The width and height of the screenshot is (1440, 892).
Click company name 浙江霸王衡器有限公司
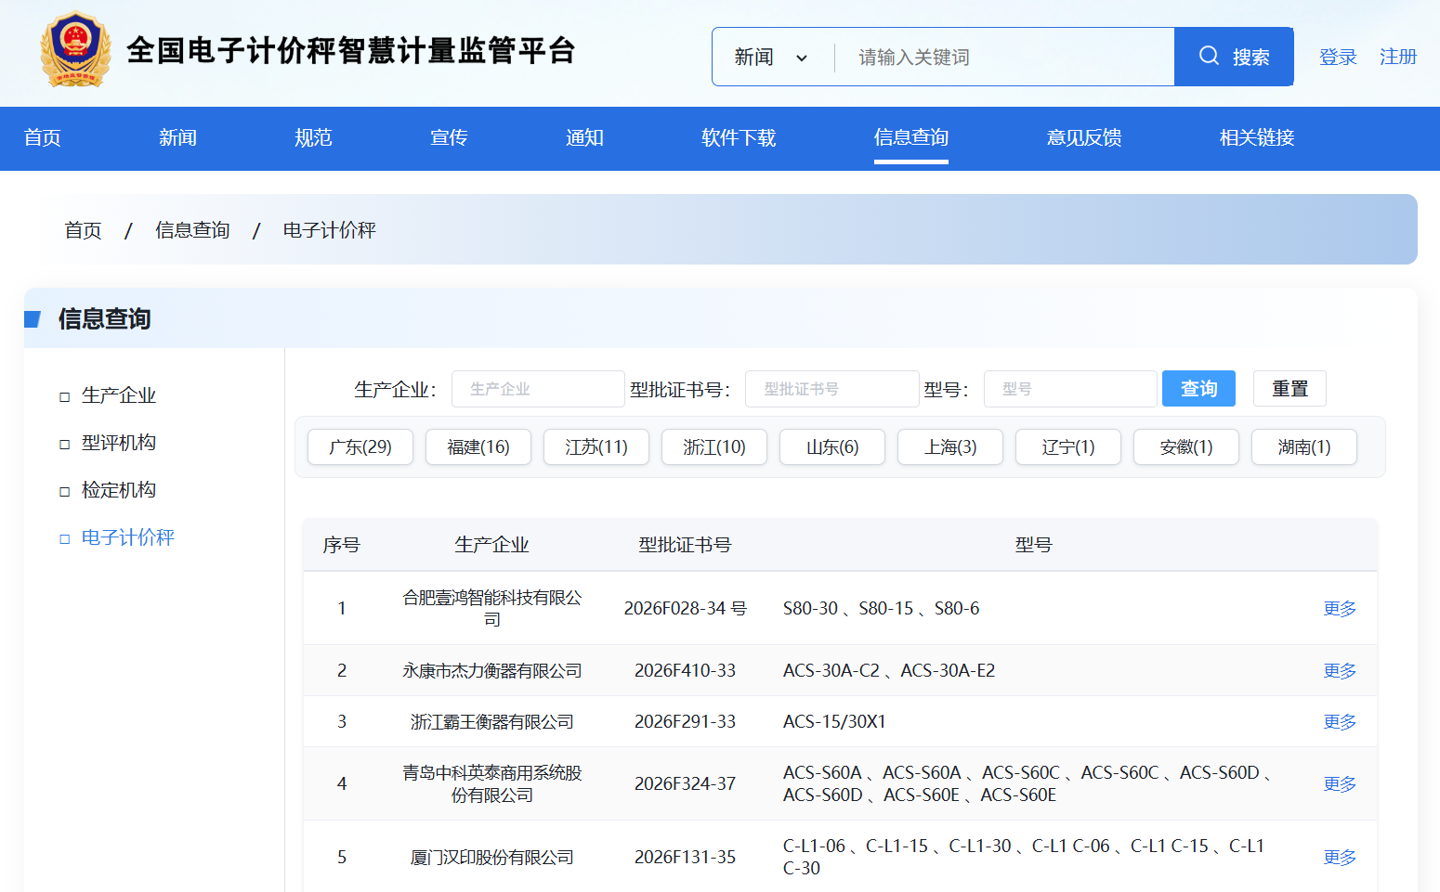[492, 722]
